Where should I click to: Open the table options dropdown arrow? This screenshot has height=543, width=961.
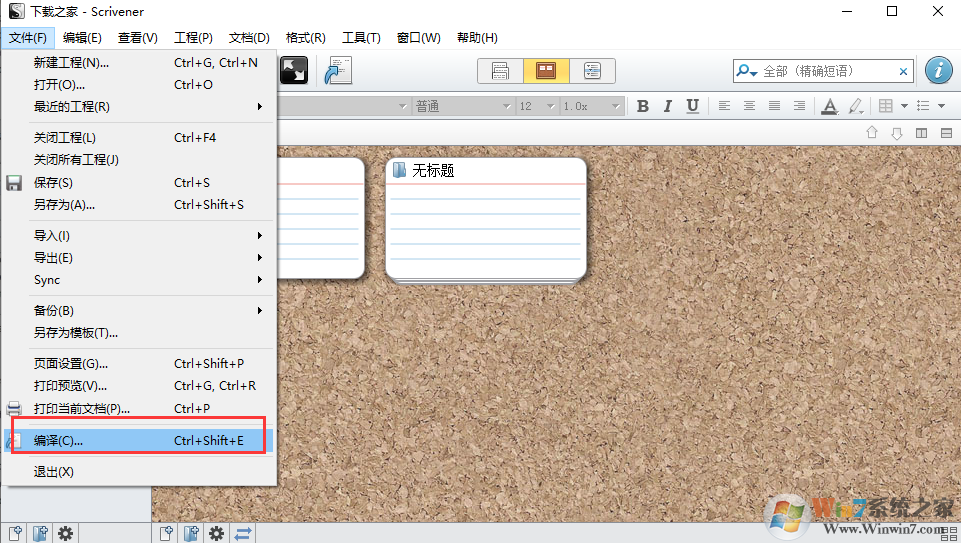click(x=904, y=106)
